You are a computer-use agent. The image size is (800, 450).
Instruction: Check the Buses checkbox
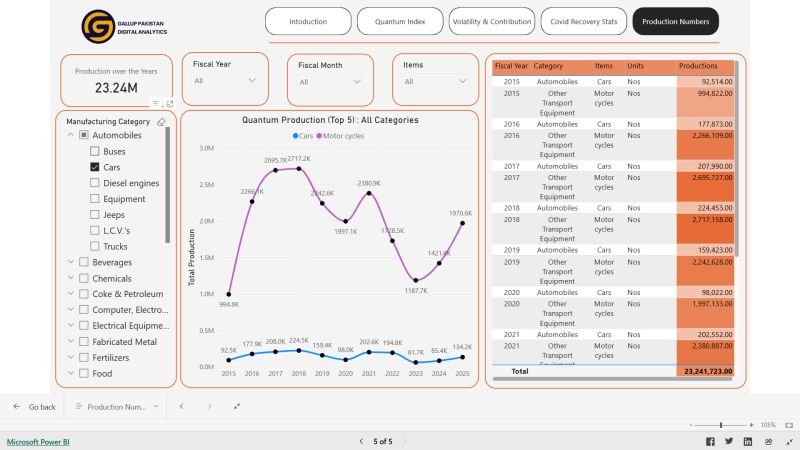tap(95, 151)
